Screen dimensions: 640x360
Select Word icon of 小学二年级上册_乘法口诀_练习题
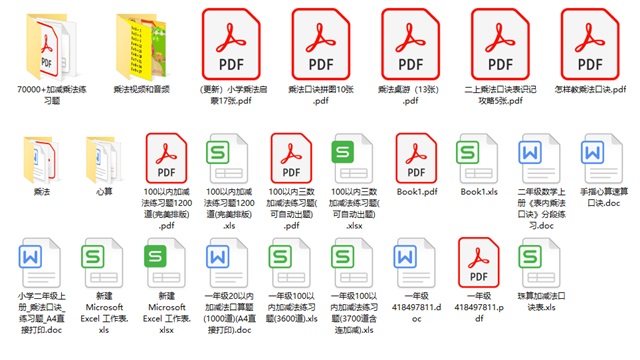41,262
